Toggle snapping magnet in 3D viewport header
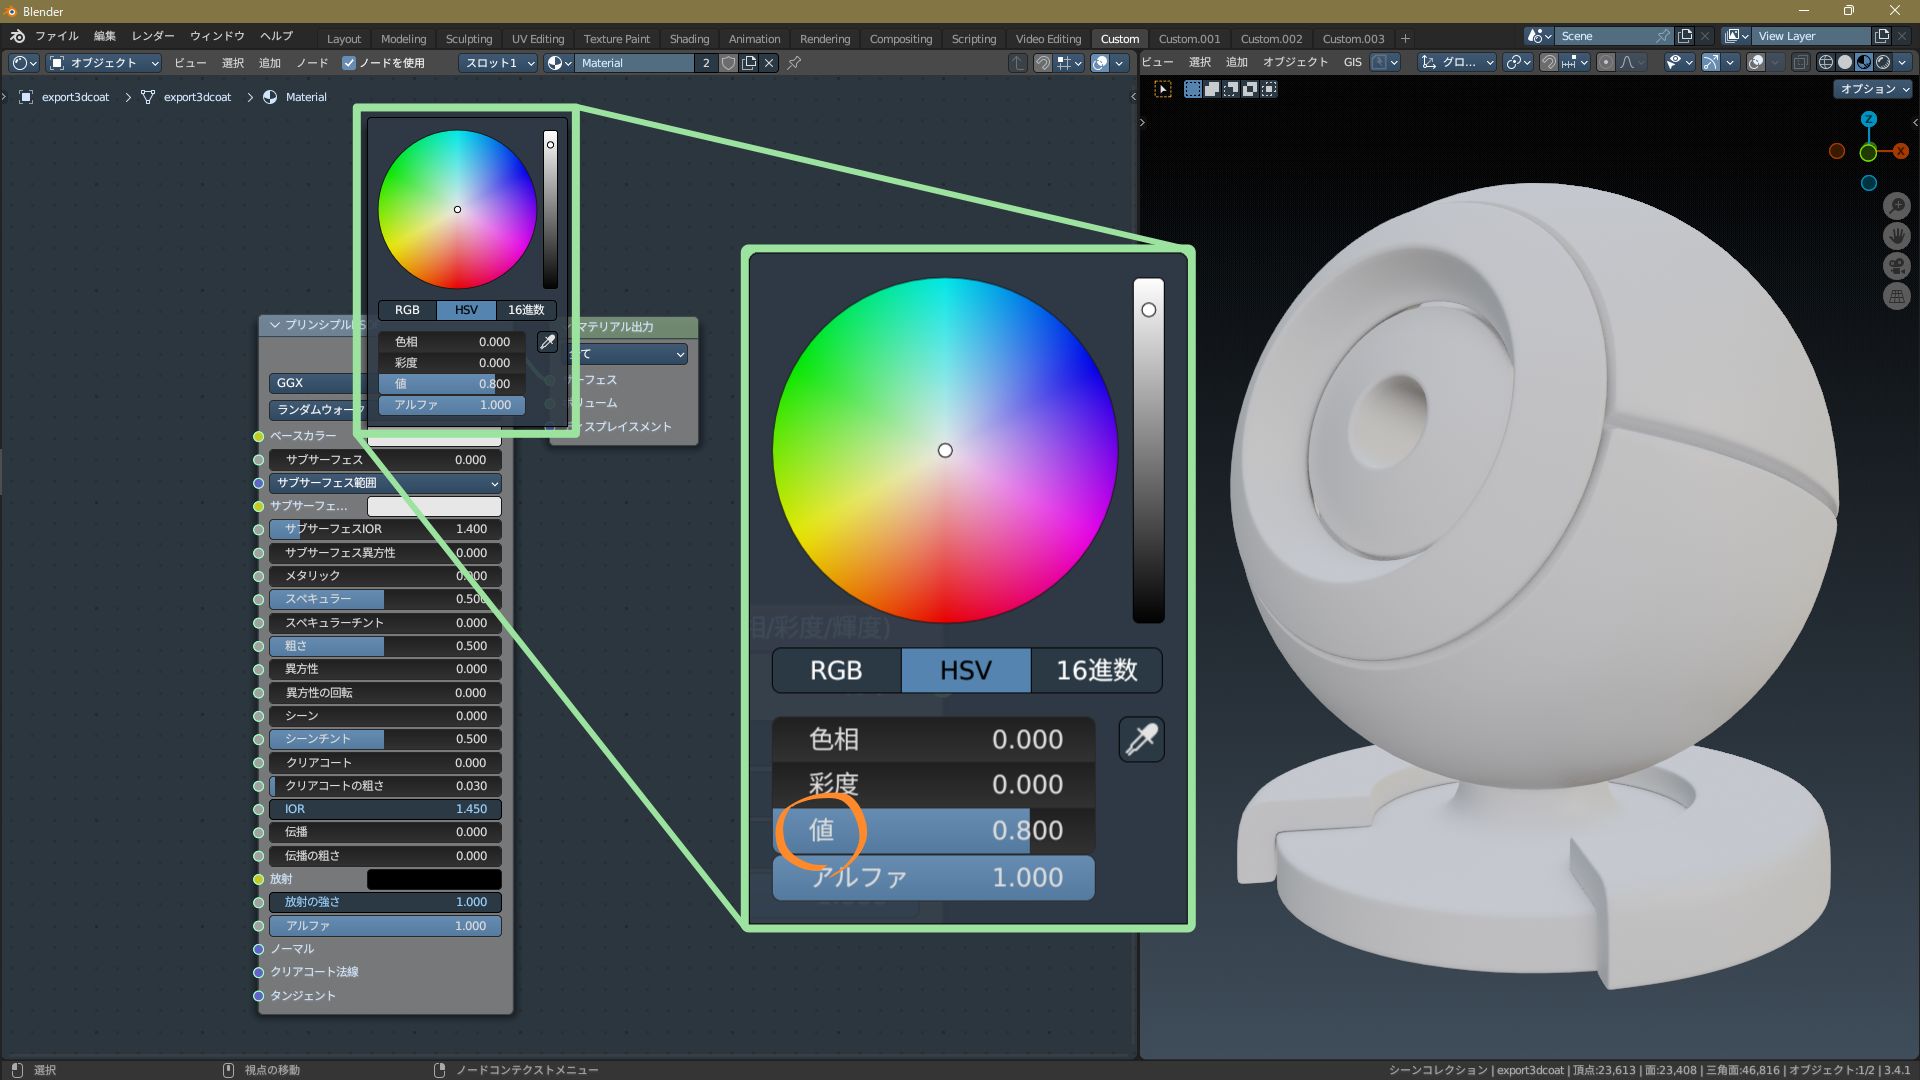 1548,62
